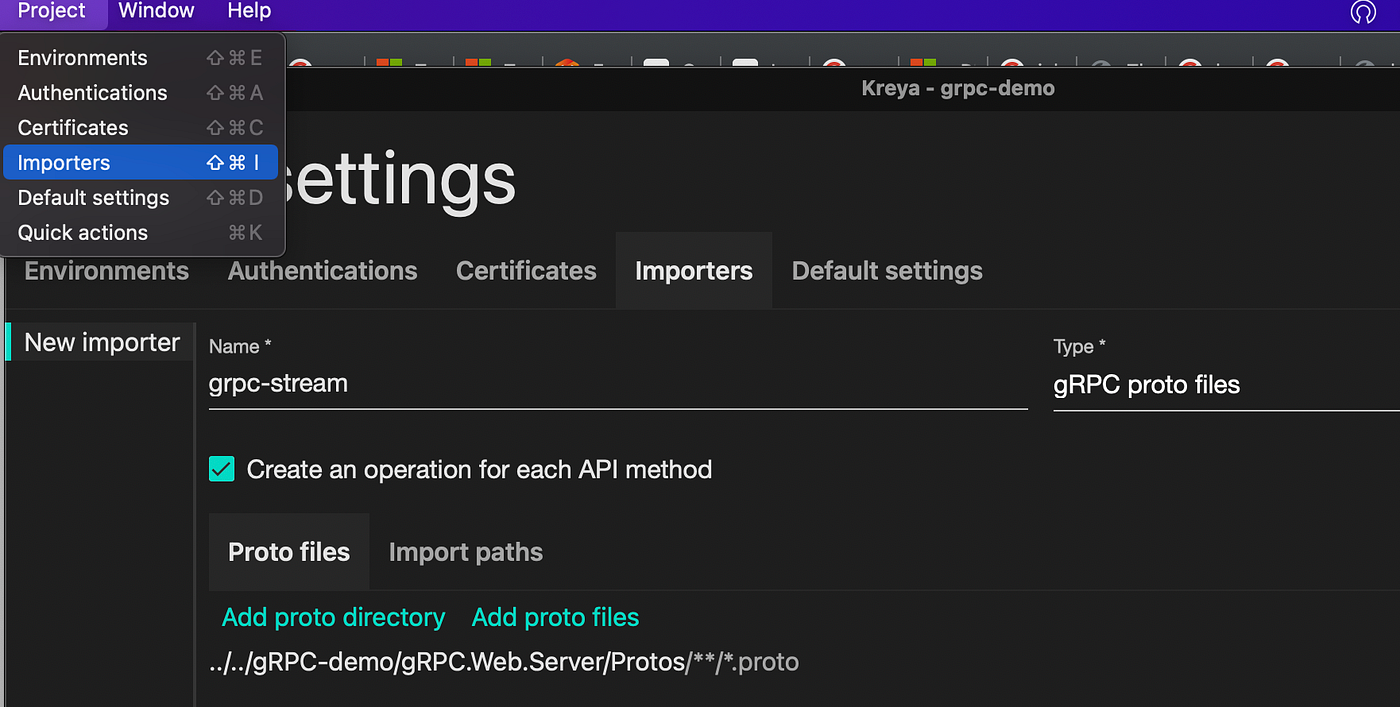Open the Help menu
Viewport: 1400px width, 707px height.
[249, 12]
